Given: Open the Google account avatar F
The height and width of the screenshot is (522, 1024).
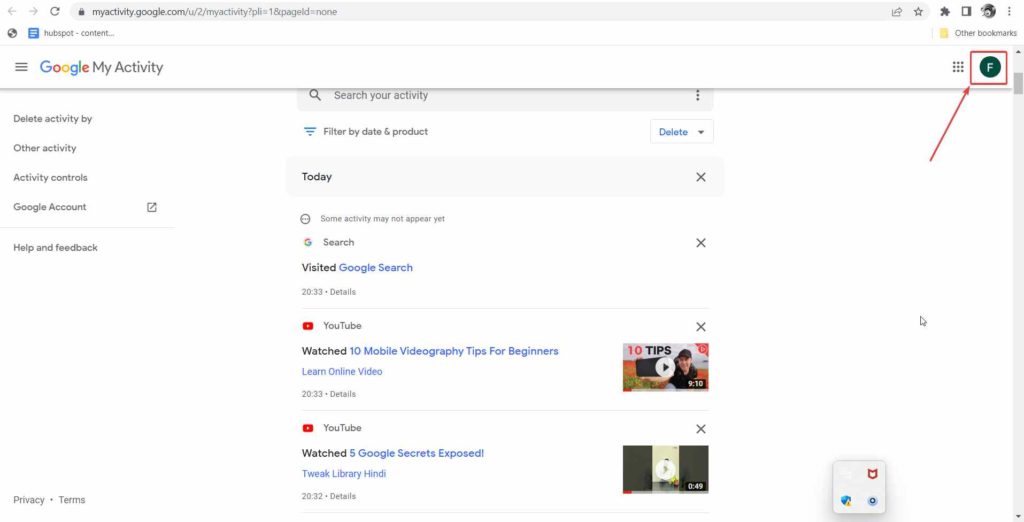Looking at the screenshot, I should (x=989, y=67).
